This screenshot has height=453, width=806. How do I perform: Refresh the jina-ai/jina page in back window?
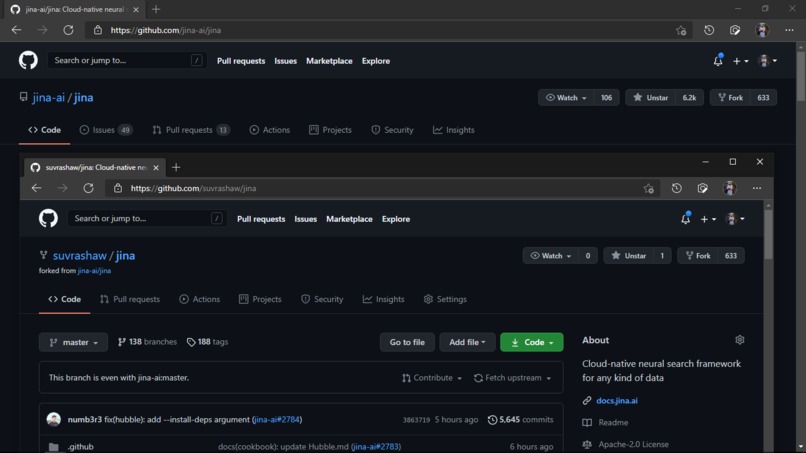(68, 30)
